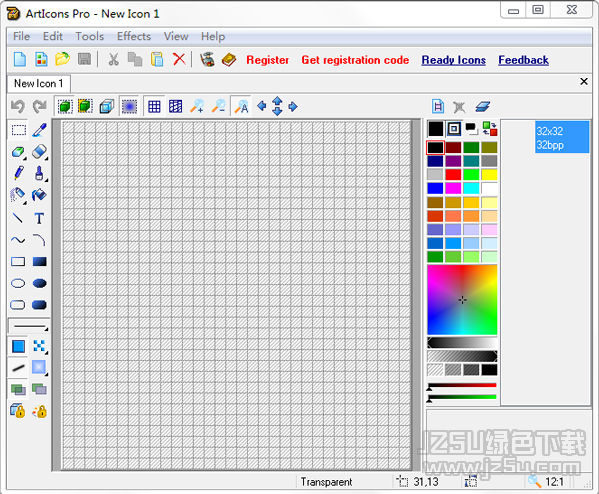This screenshot has height=494, width=599.
Task: Open the Ready Icons link
Action: (453, 60)
